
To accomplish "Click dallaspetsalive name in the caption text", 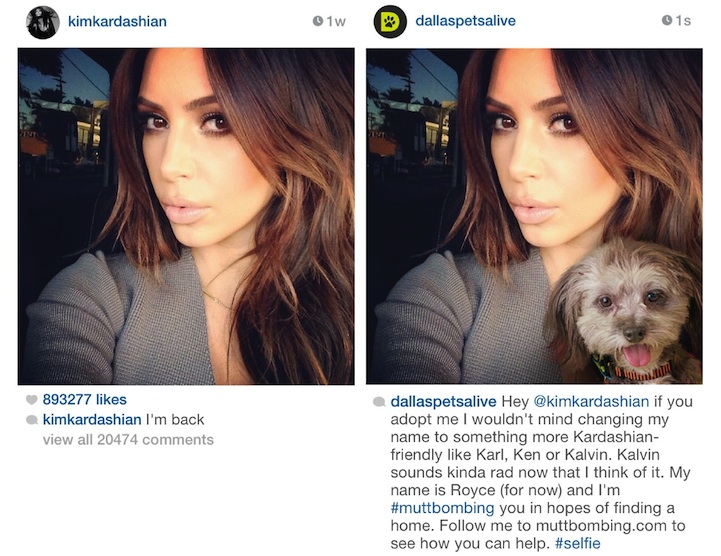I will (443, 401).
